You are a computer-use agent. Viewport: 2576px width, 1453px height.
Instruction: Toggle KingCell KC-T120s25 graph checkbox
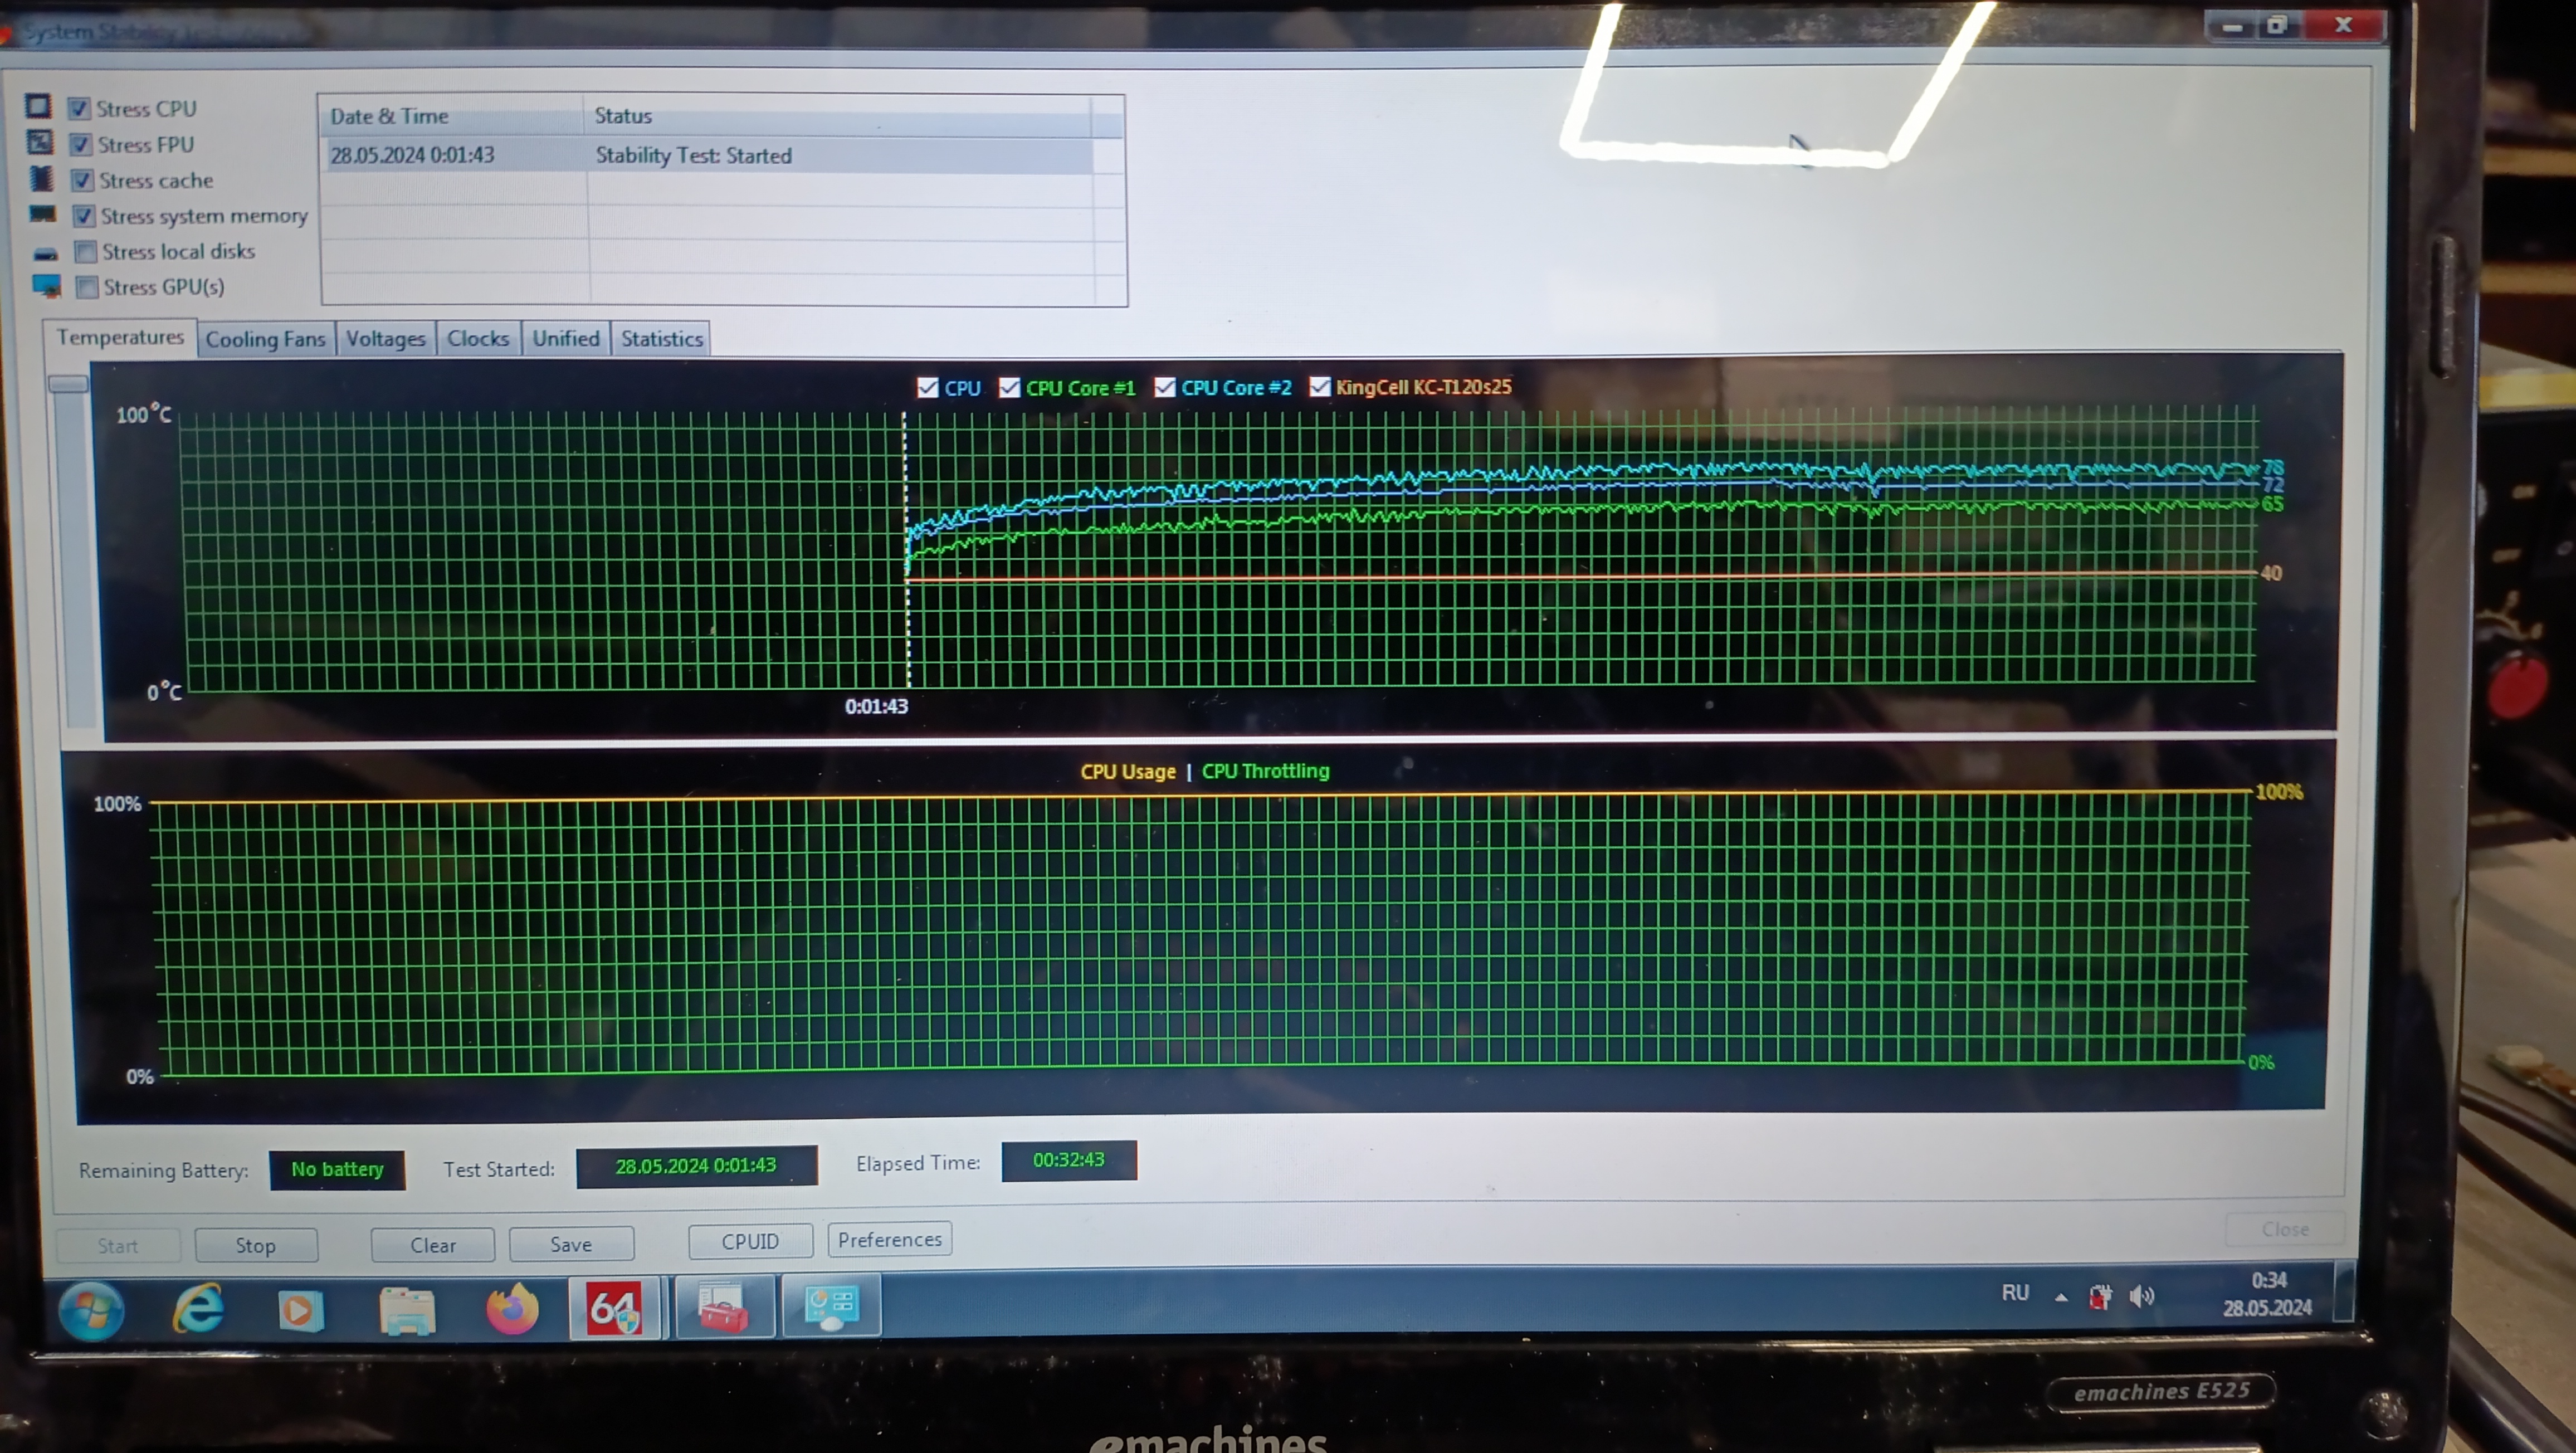click(1320, 386)
